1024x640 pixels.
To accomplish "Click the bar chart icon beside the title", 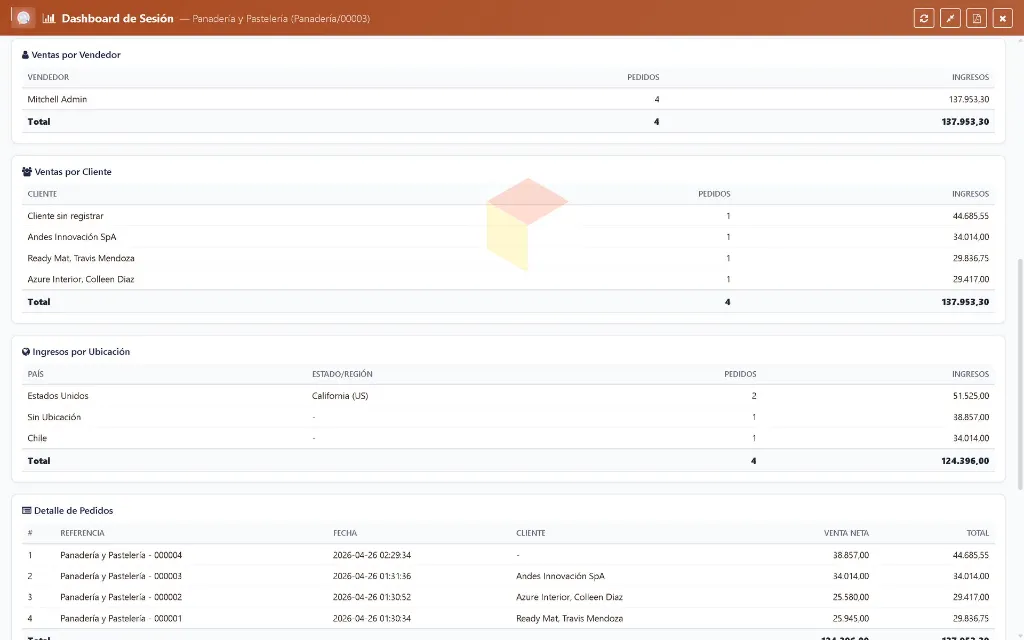I will click(x=49, y=18).
